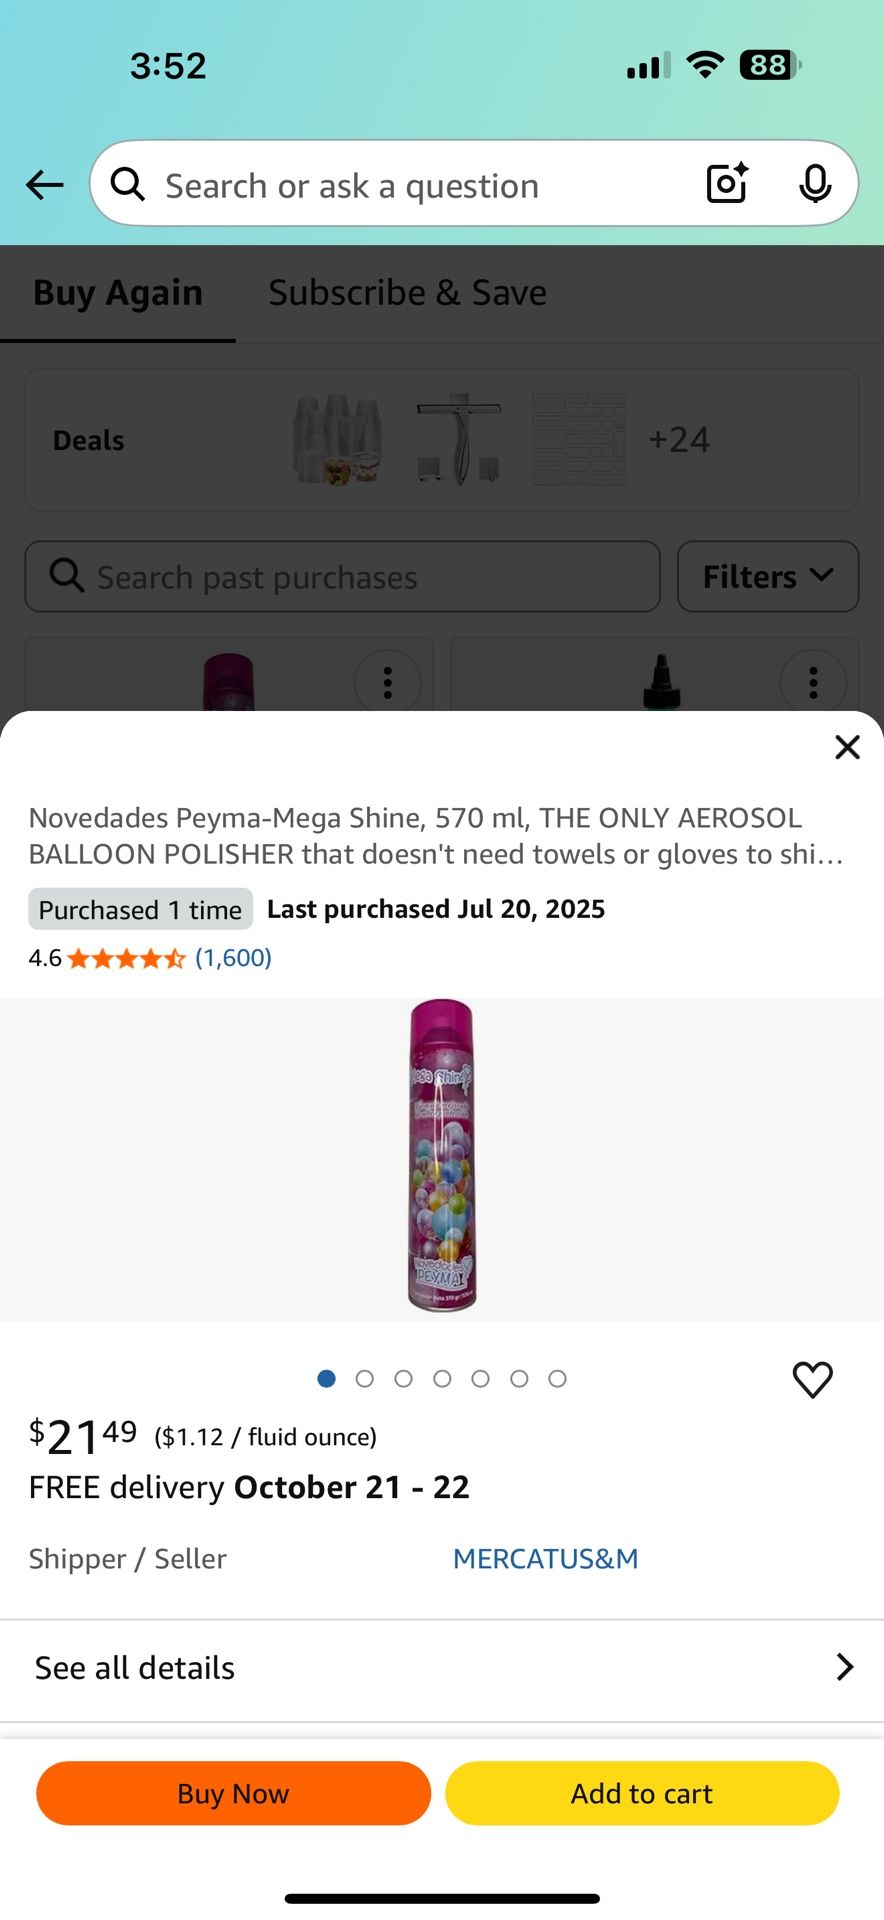
Task: Select the third image carousel dot
Action: 403,1378
